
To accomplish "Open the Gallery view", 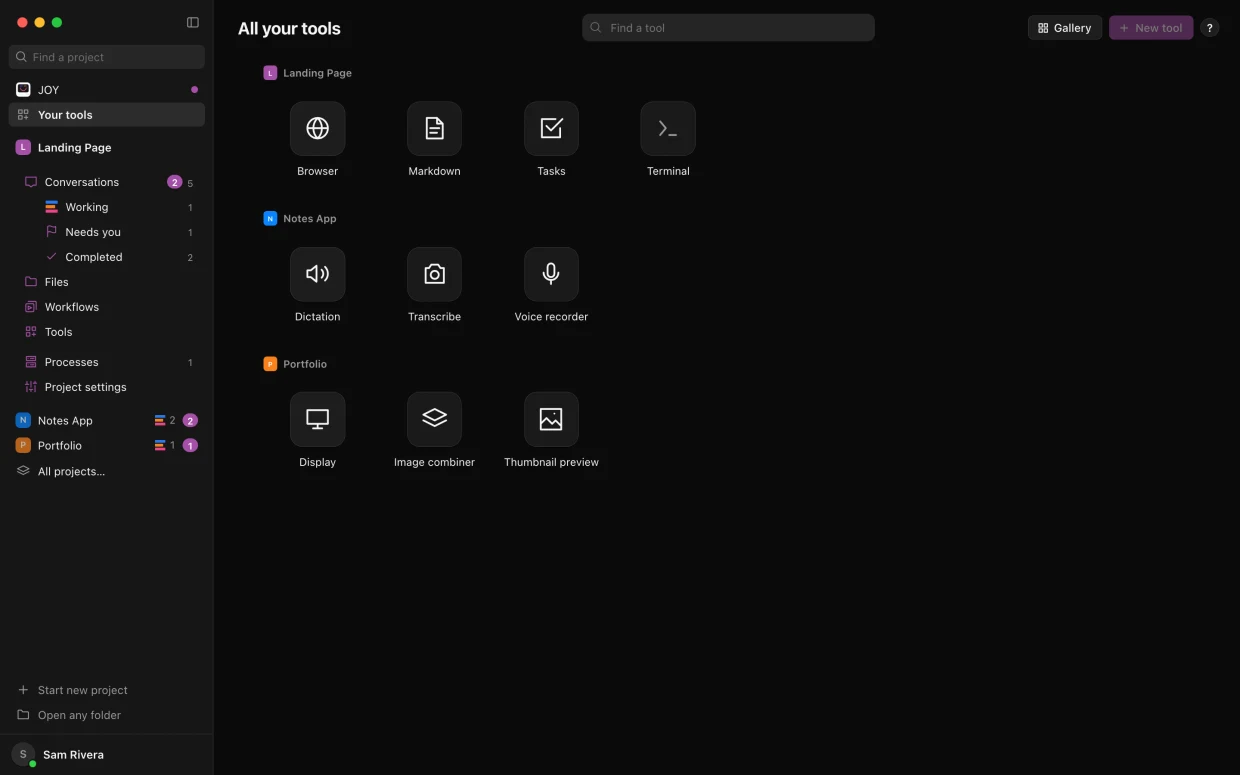I will 1064,28.
